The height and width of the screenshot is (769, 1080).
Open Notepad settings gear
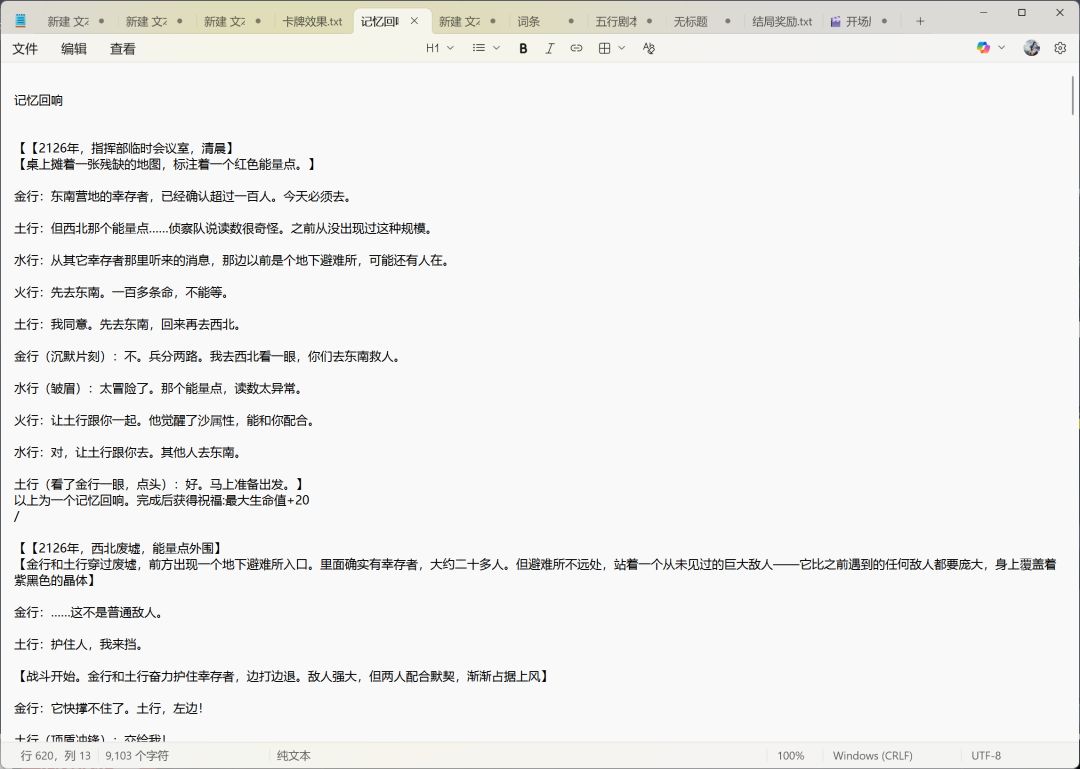pos(1060,48)
